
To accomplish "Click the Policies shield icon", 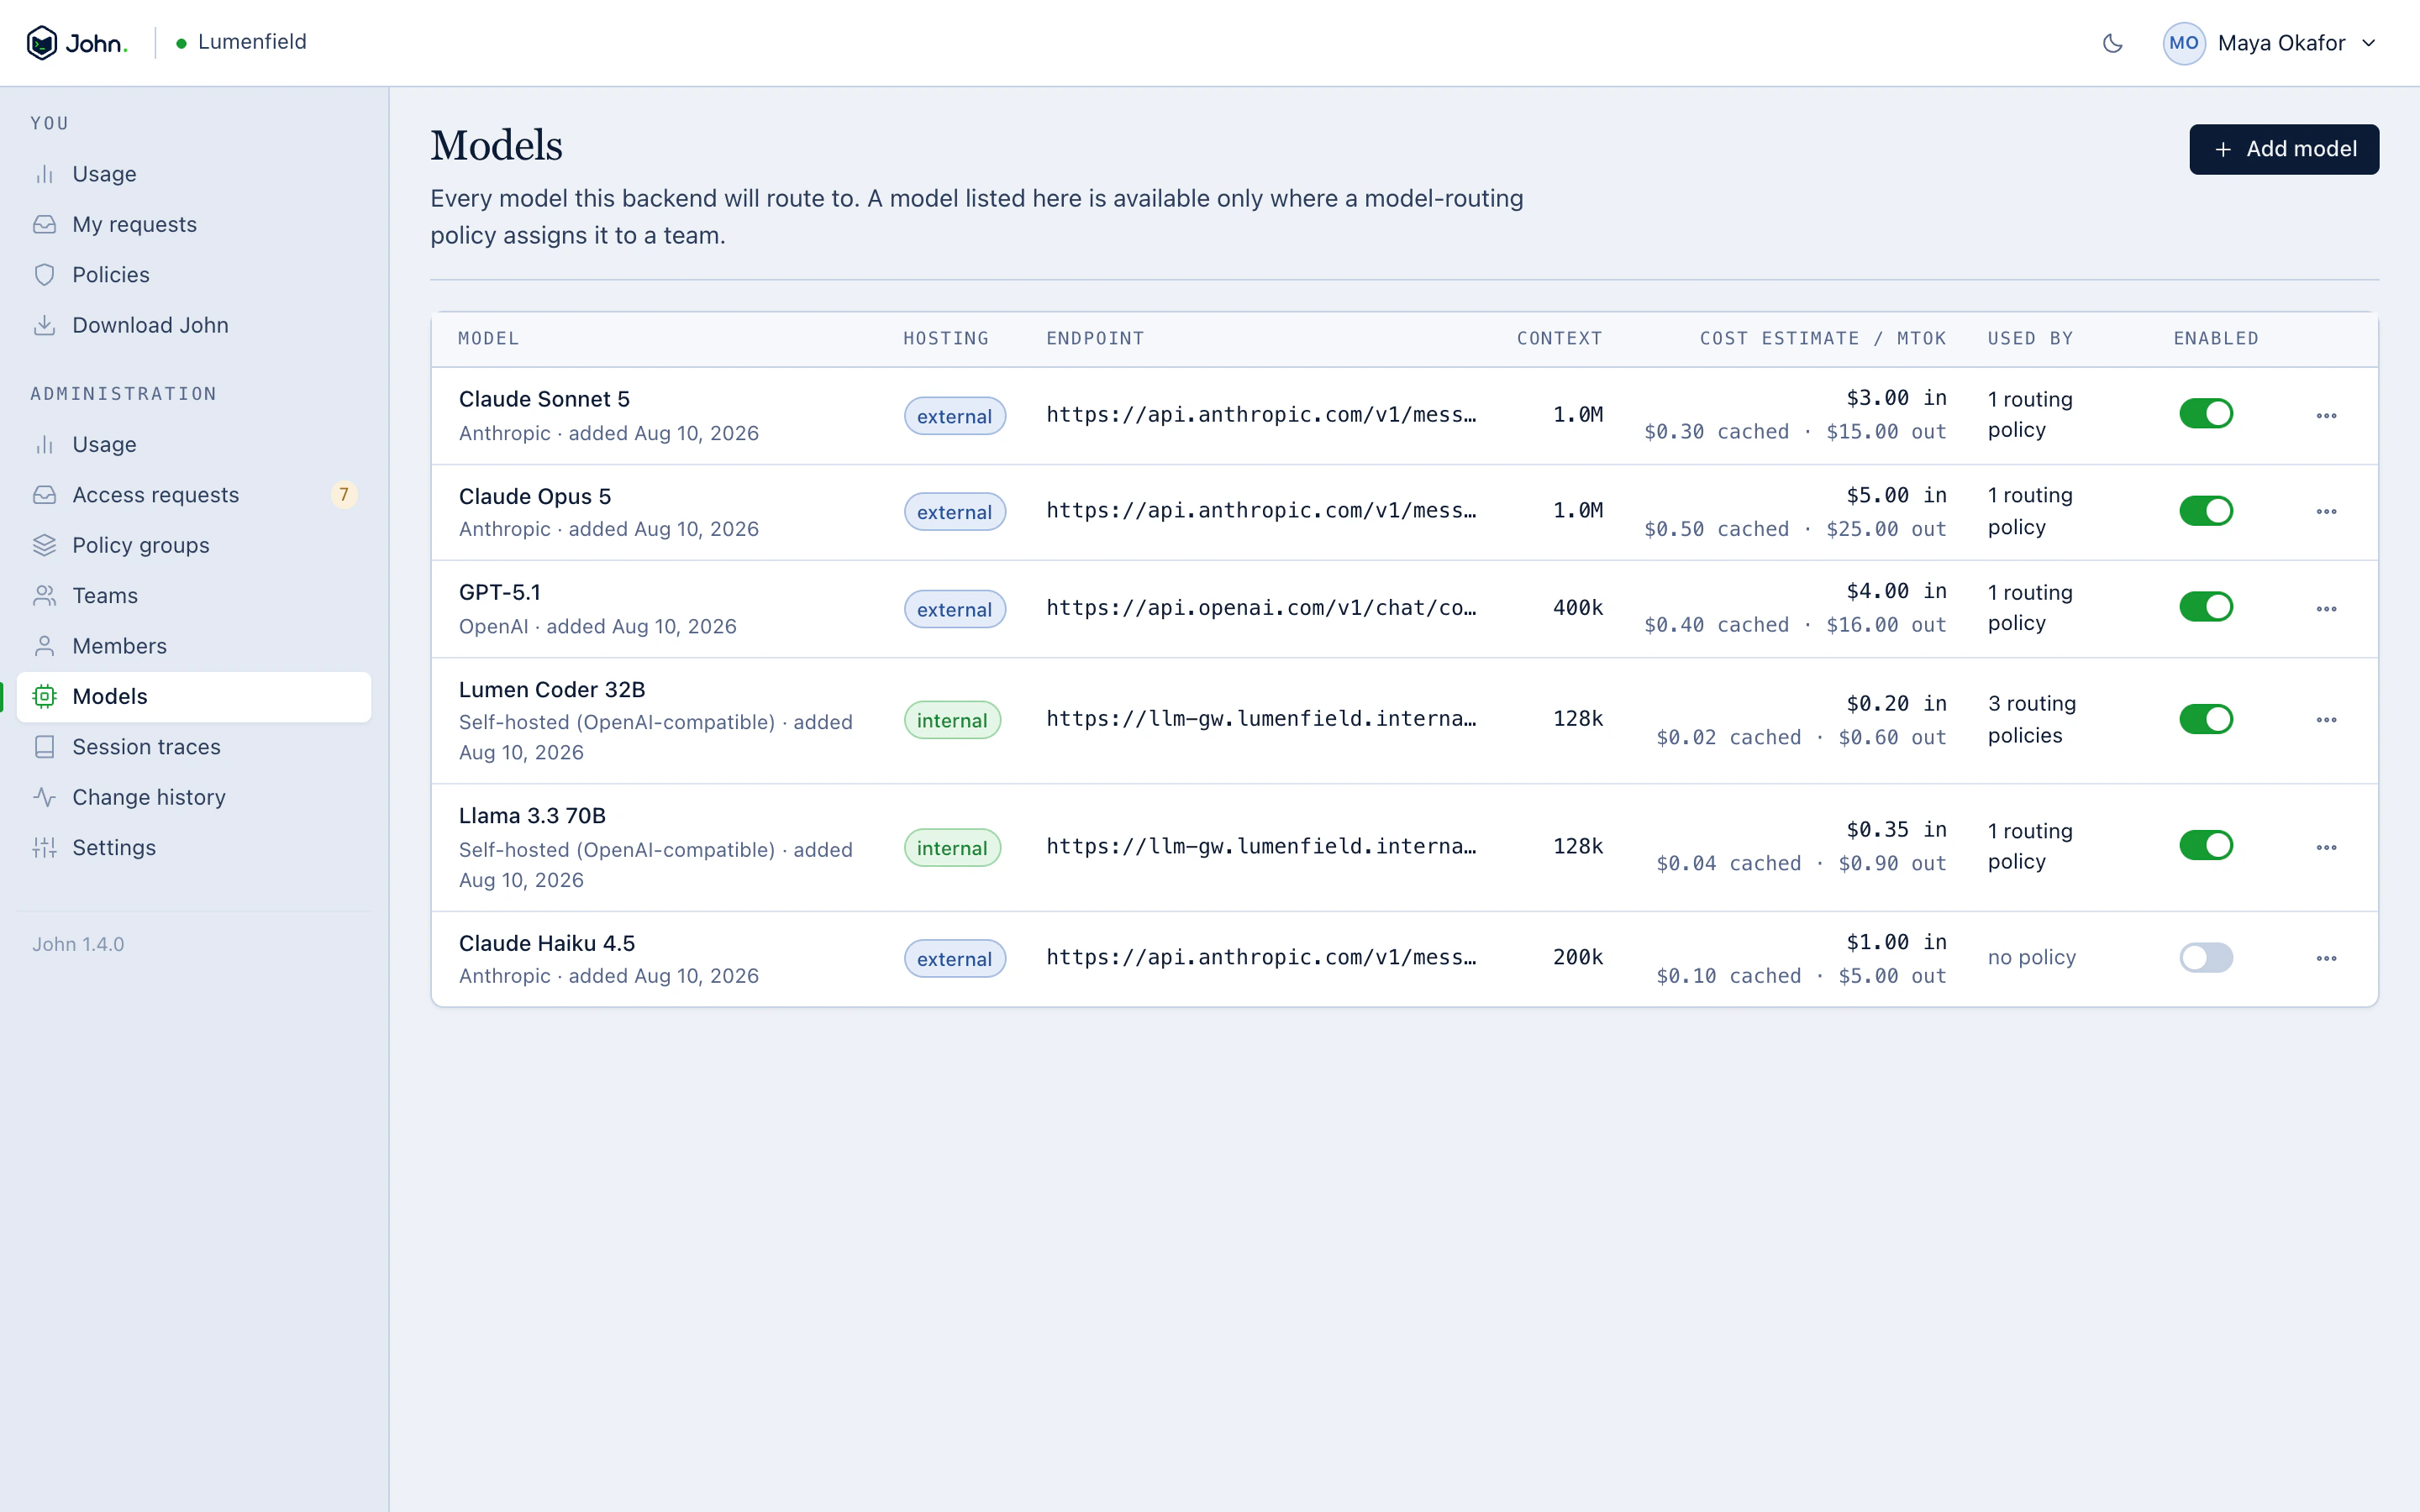I will [x=44, y=275].
